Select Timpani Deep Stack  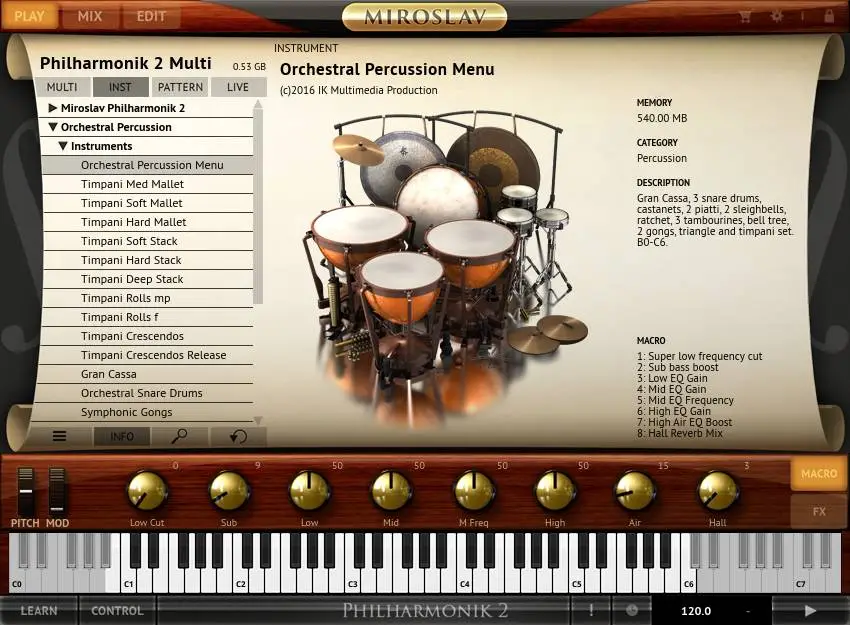(147, 279)
